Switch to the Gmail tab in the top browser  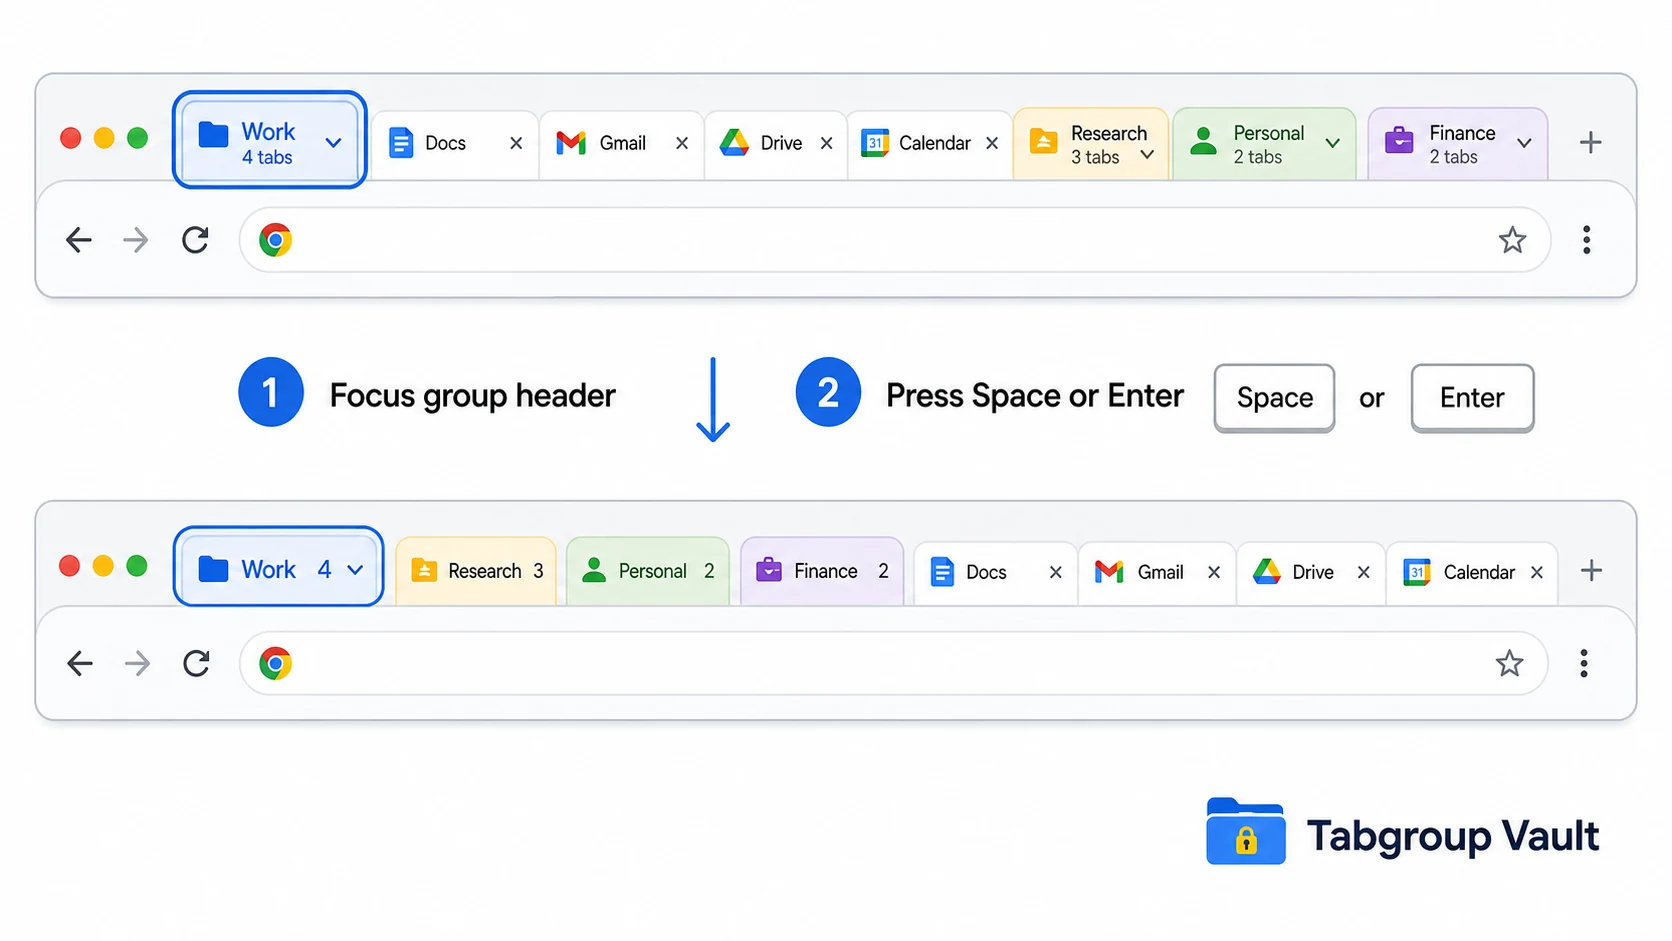click(621, 144)
